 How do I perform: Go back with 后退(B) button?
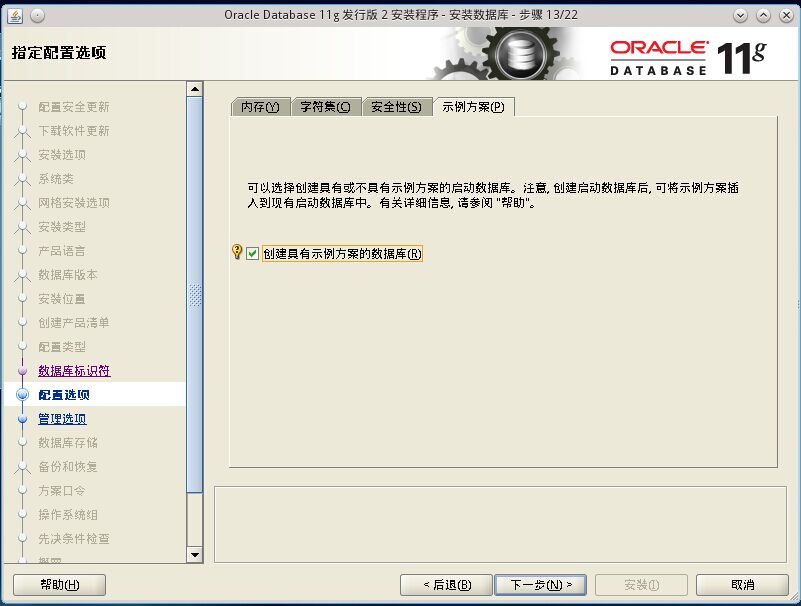pos(446,585)
